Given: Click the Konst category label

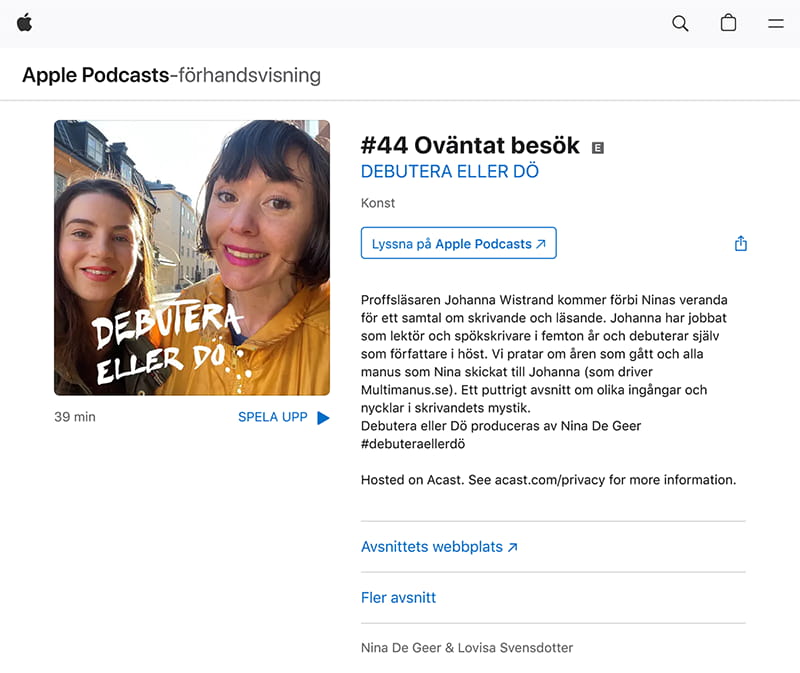Looking at the screenshot, I should pyautogui.click(x=378, y=203).
